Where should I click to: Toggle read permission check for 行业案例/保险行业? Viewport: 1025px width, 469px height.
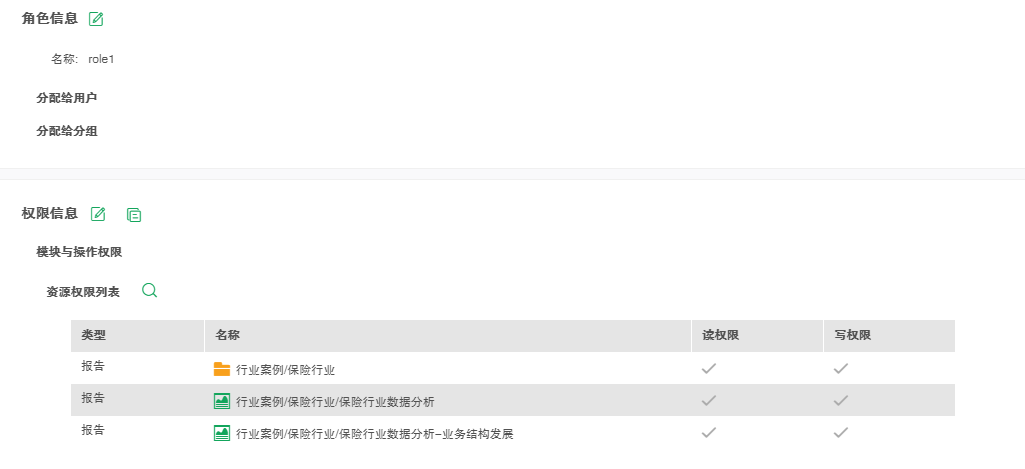709,369
